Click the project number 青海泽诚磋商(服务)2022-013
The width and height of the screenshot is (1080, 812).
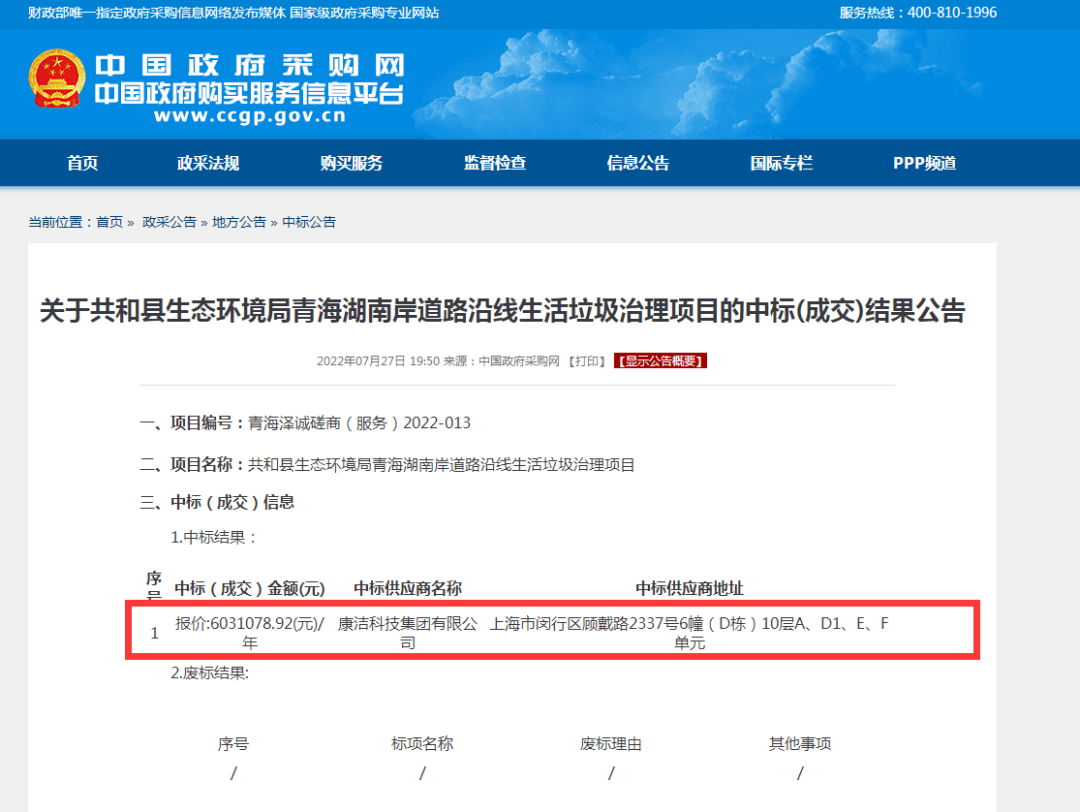click(x=359, y=423)
